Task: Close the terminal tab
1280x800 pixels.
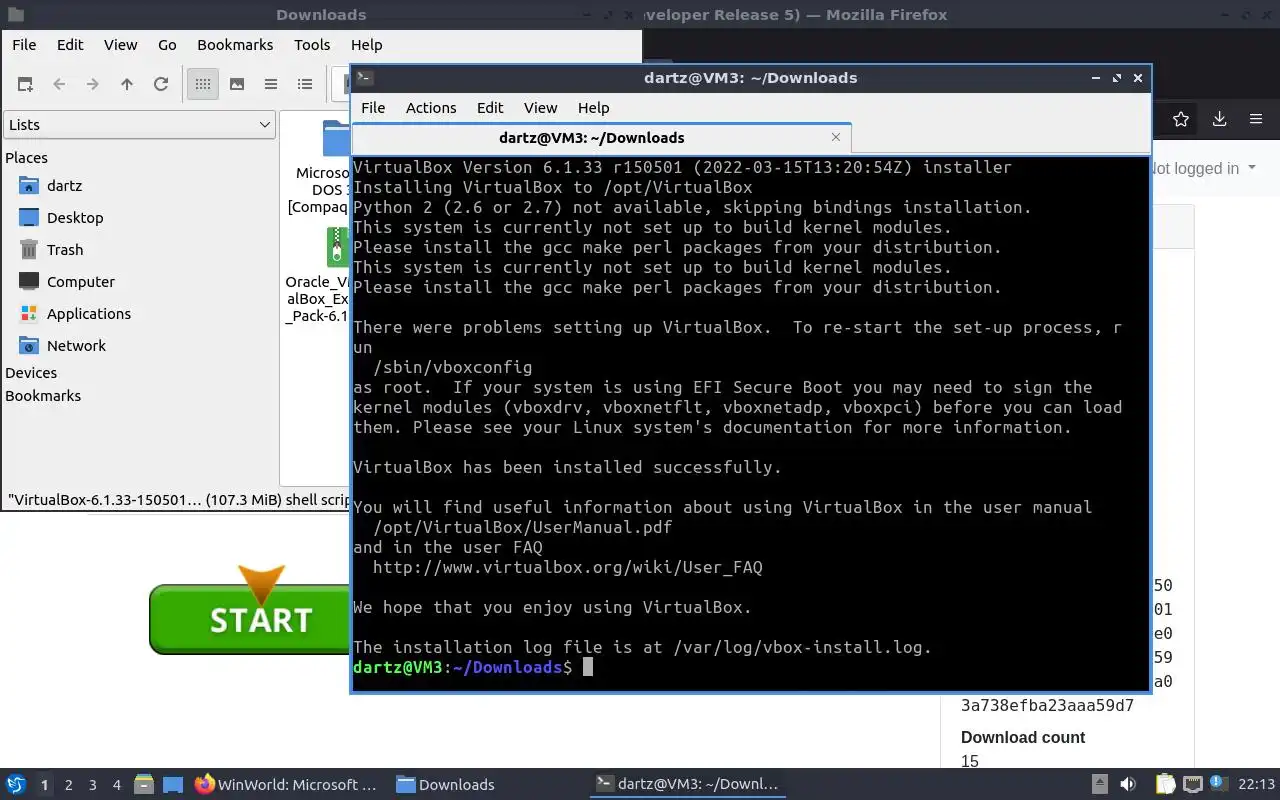Action: [x=836, y=137]
